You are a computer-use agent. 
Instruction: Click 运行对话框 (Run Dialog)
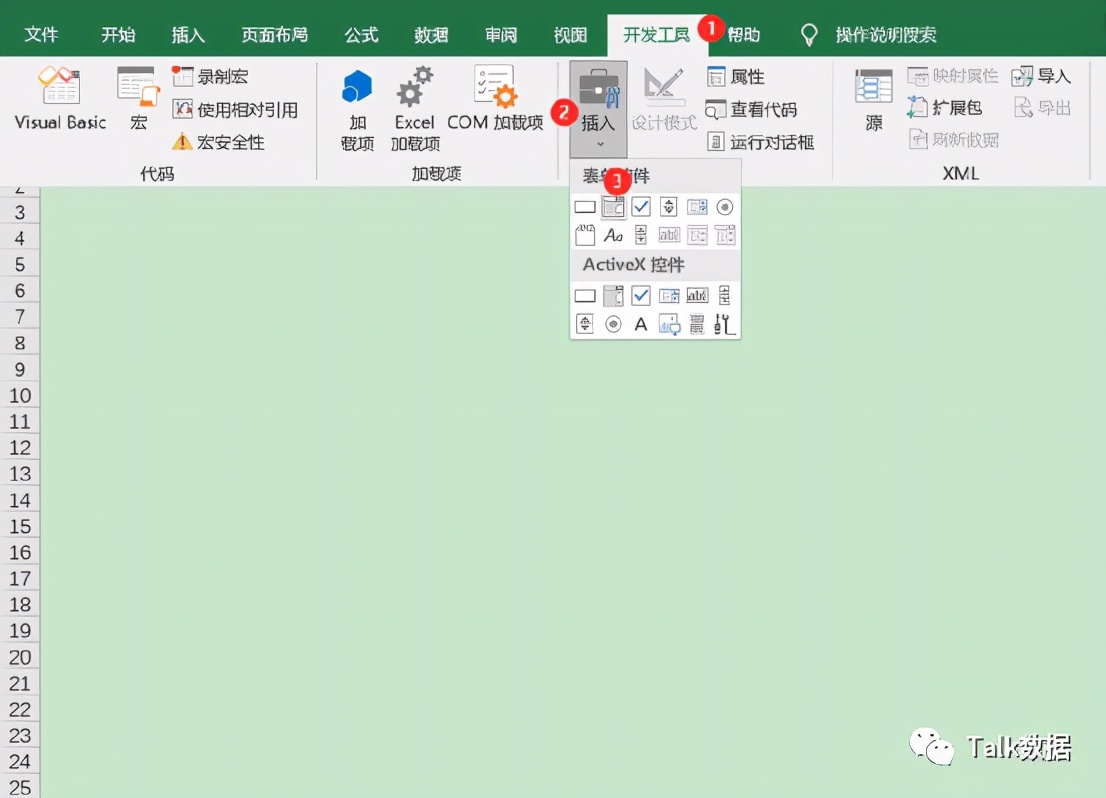(x=760, y=142)
